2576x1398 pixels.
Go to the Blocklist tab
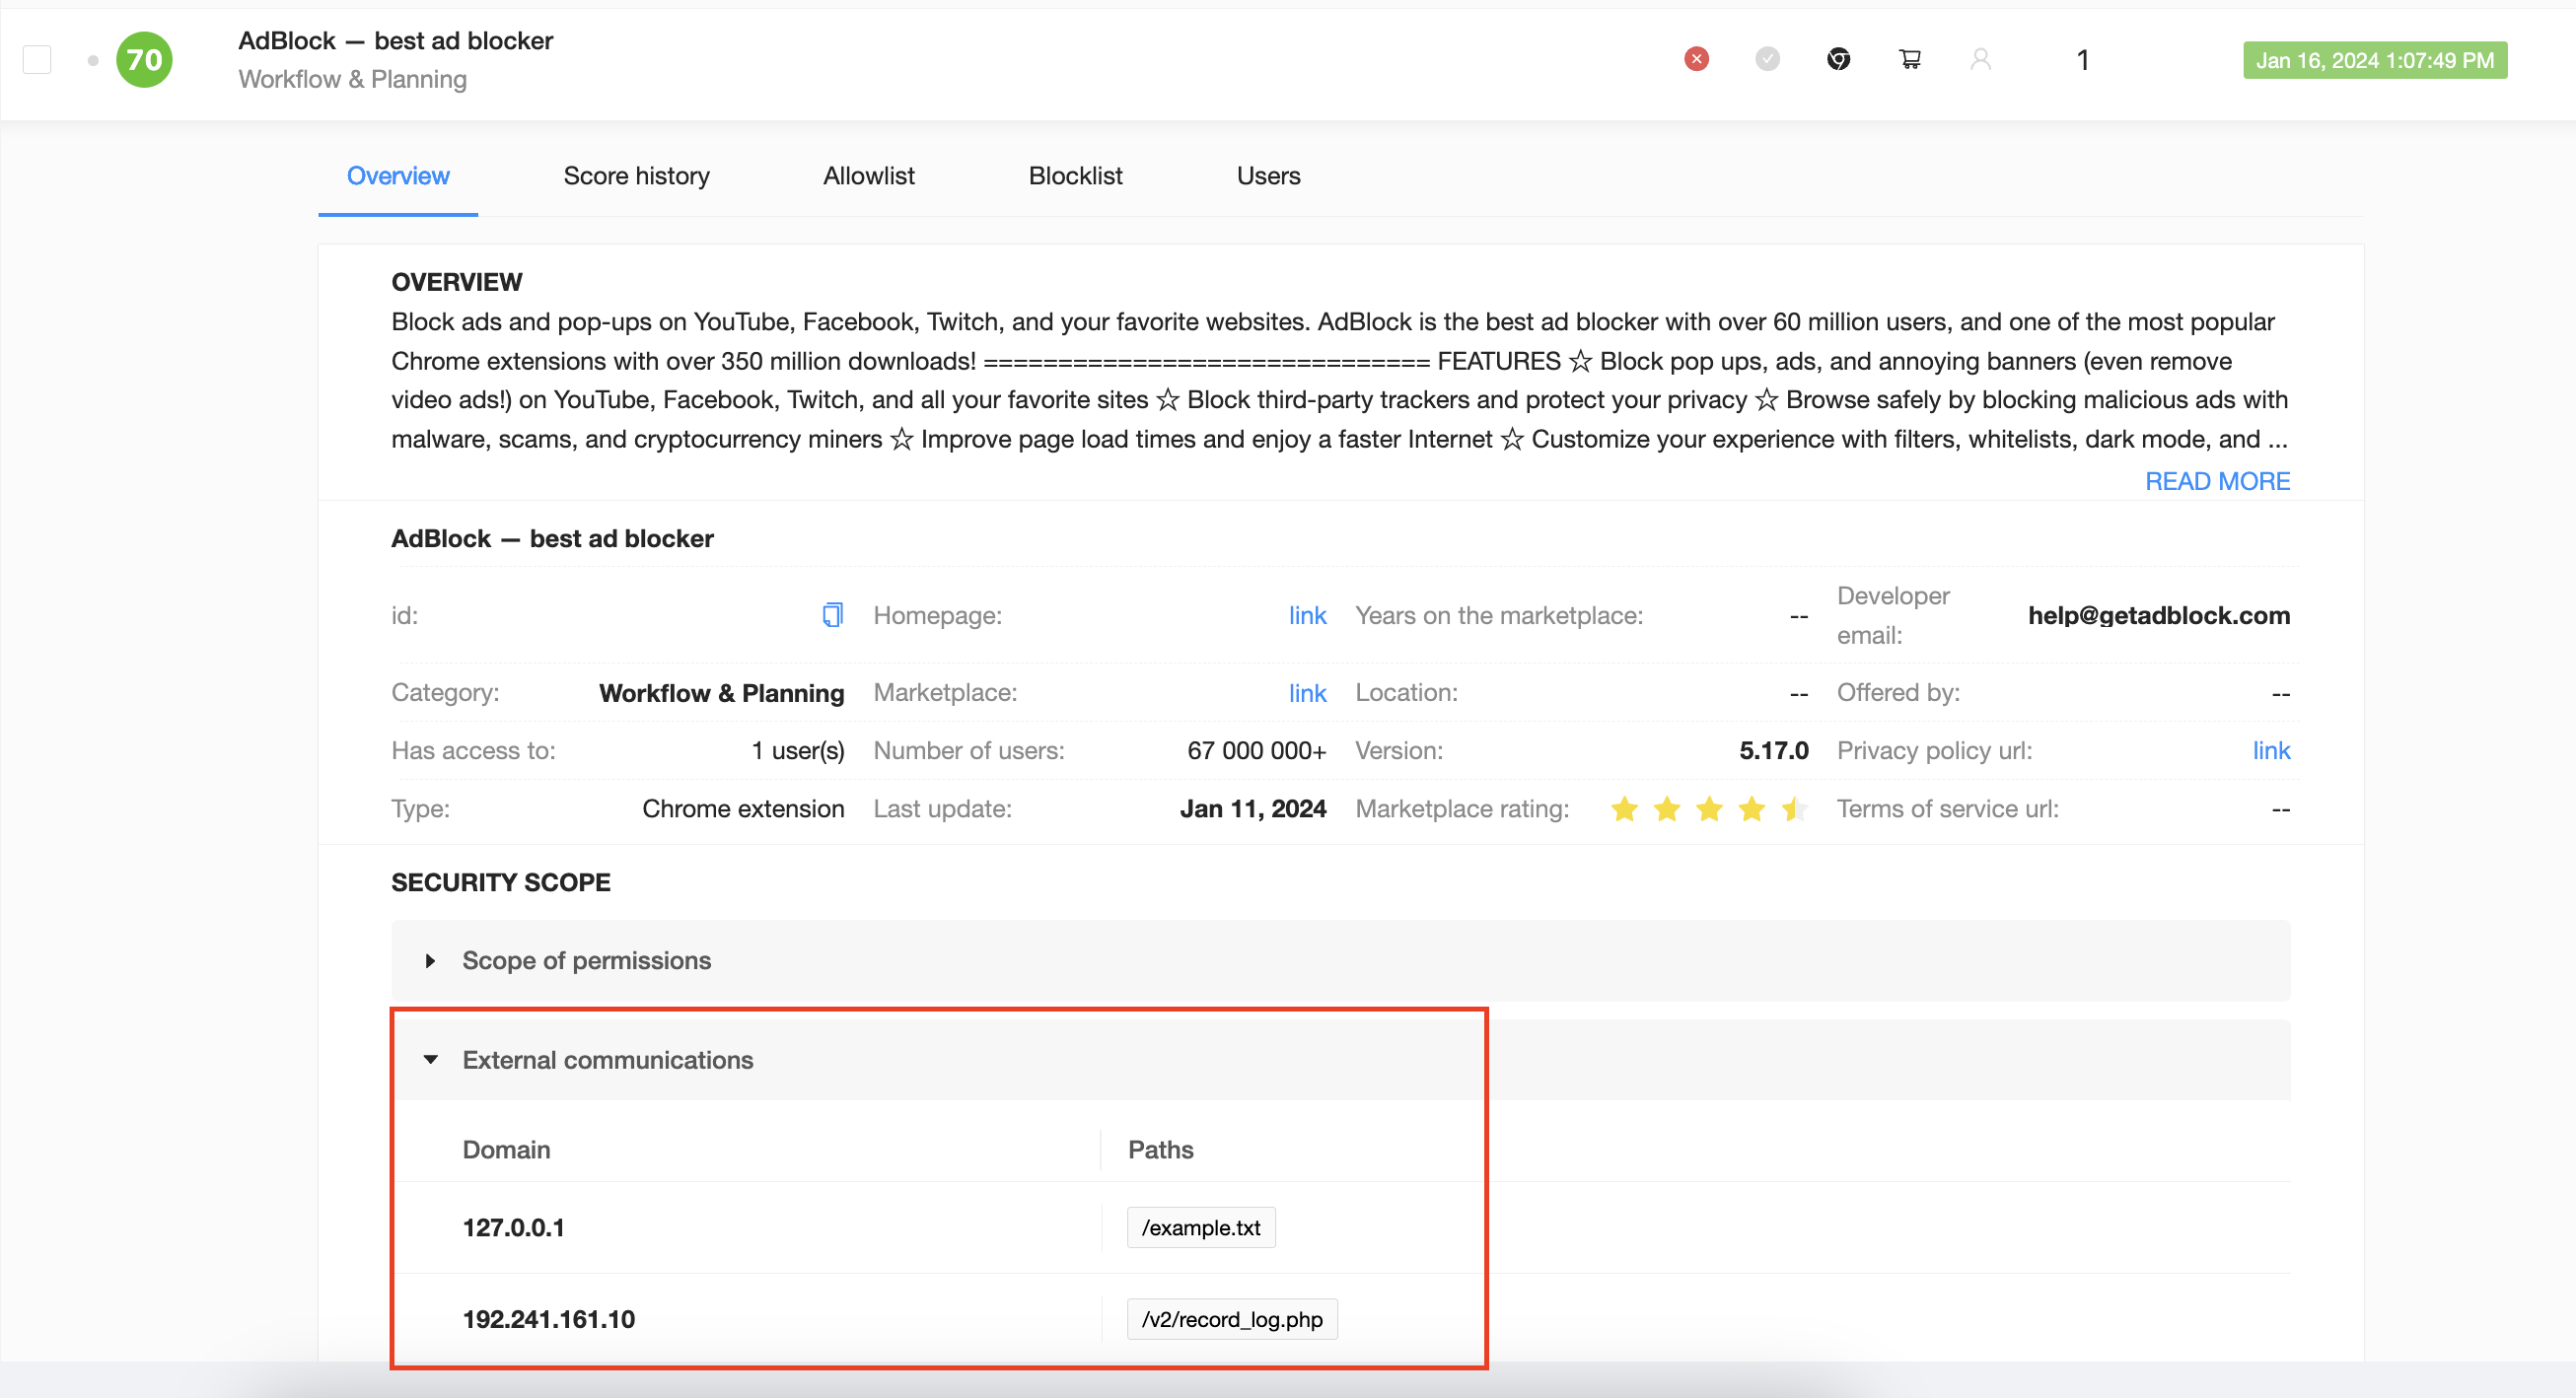1075,176
